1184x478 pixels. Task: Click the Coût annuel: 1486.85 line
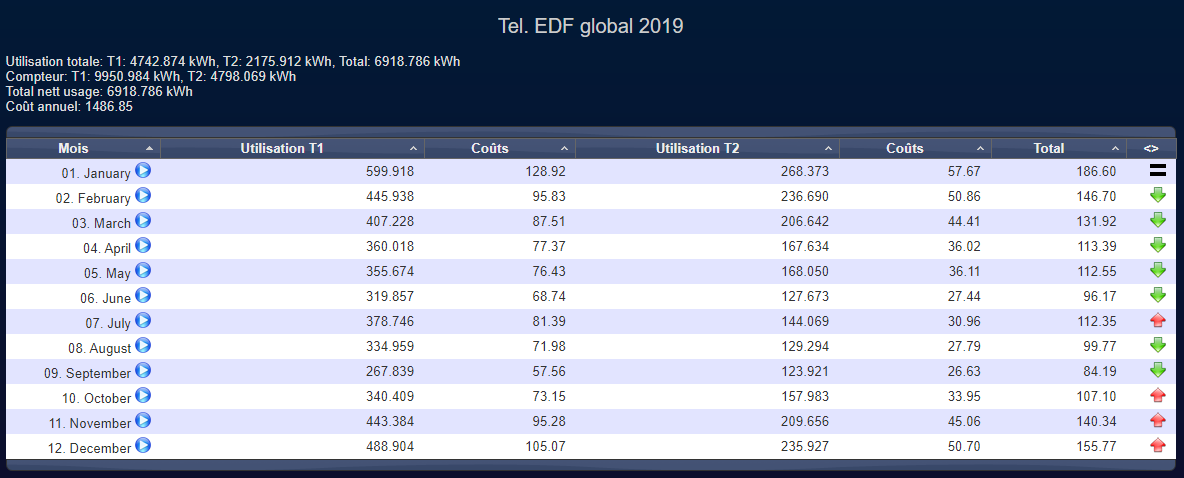tap(69, 107)
